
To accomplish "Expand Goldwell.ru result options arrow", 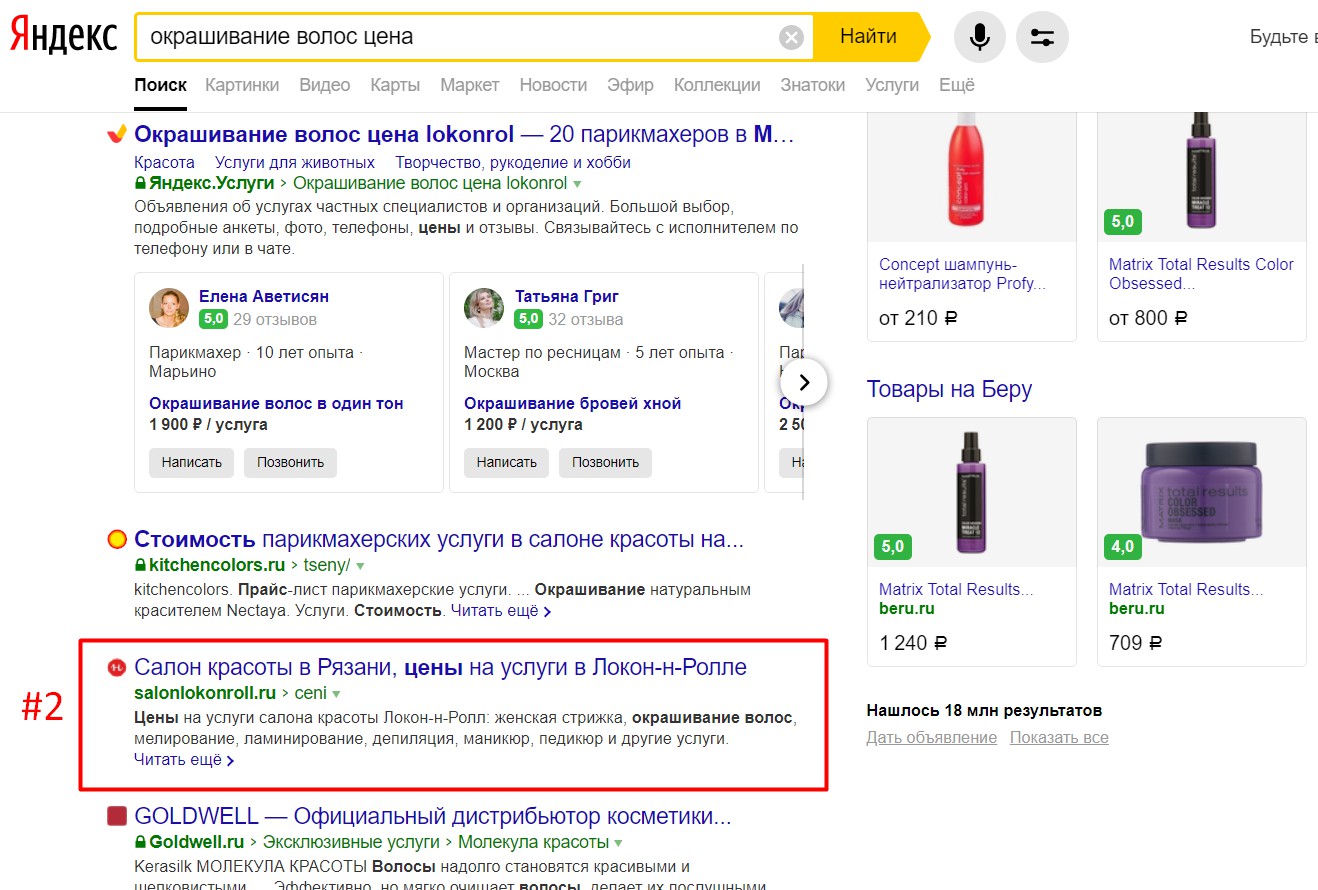I will (x=619, y=842).
